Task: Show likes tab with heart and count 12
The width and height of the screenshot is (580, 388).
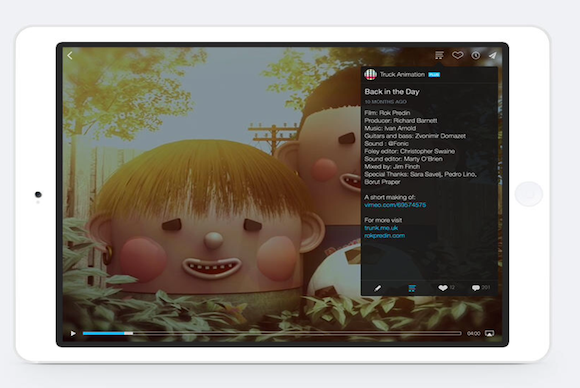Action: point(446,287)
